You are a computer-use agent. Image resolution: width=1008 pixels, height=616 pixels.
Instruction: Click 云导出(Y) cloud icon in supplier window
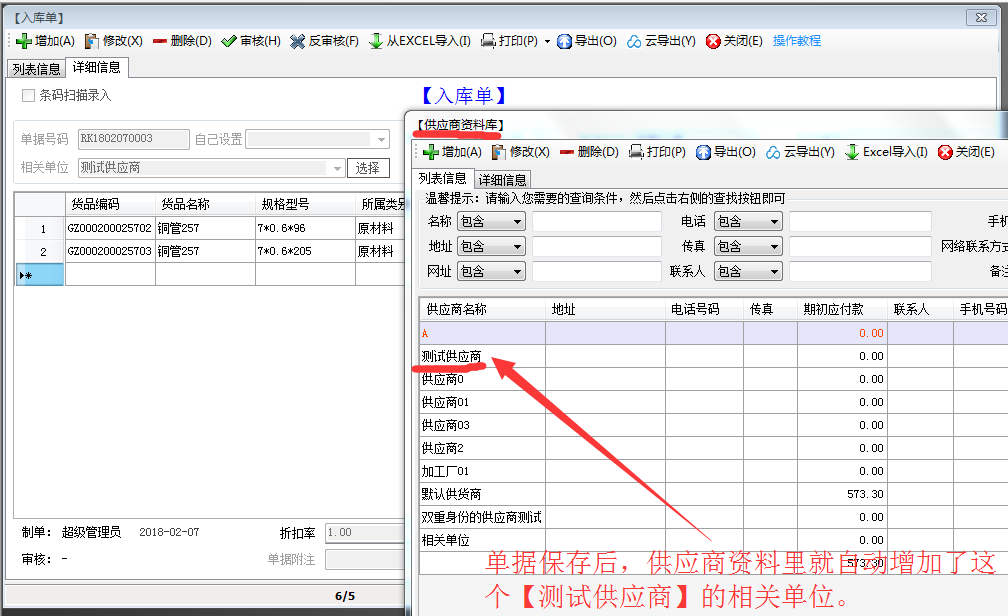point(774,152)
